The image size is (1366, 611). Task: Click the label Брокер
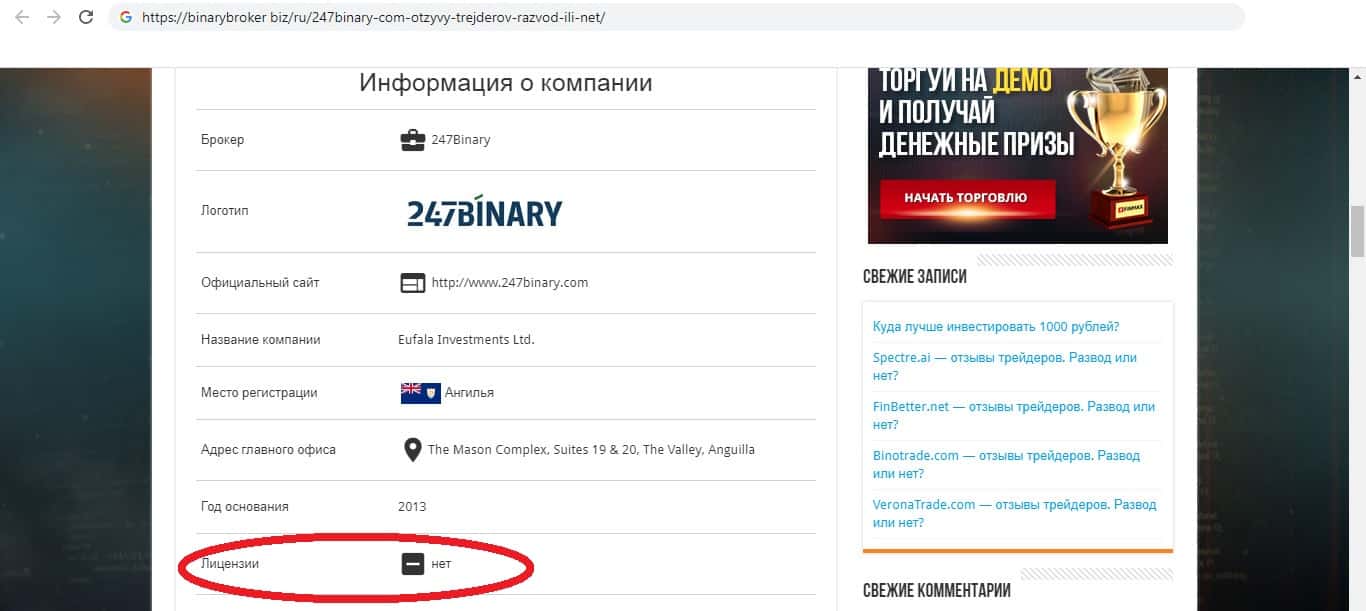(222, 140)
